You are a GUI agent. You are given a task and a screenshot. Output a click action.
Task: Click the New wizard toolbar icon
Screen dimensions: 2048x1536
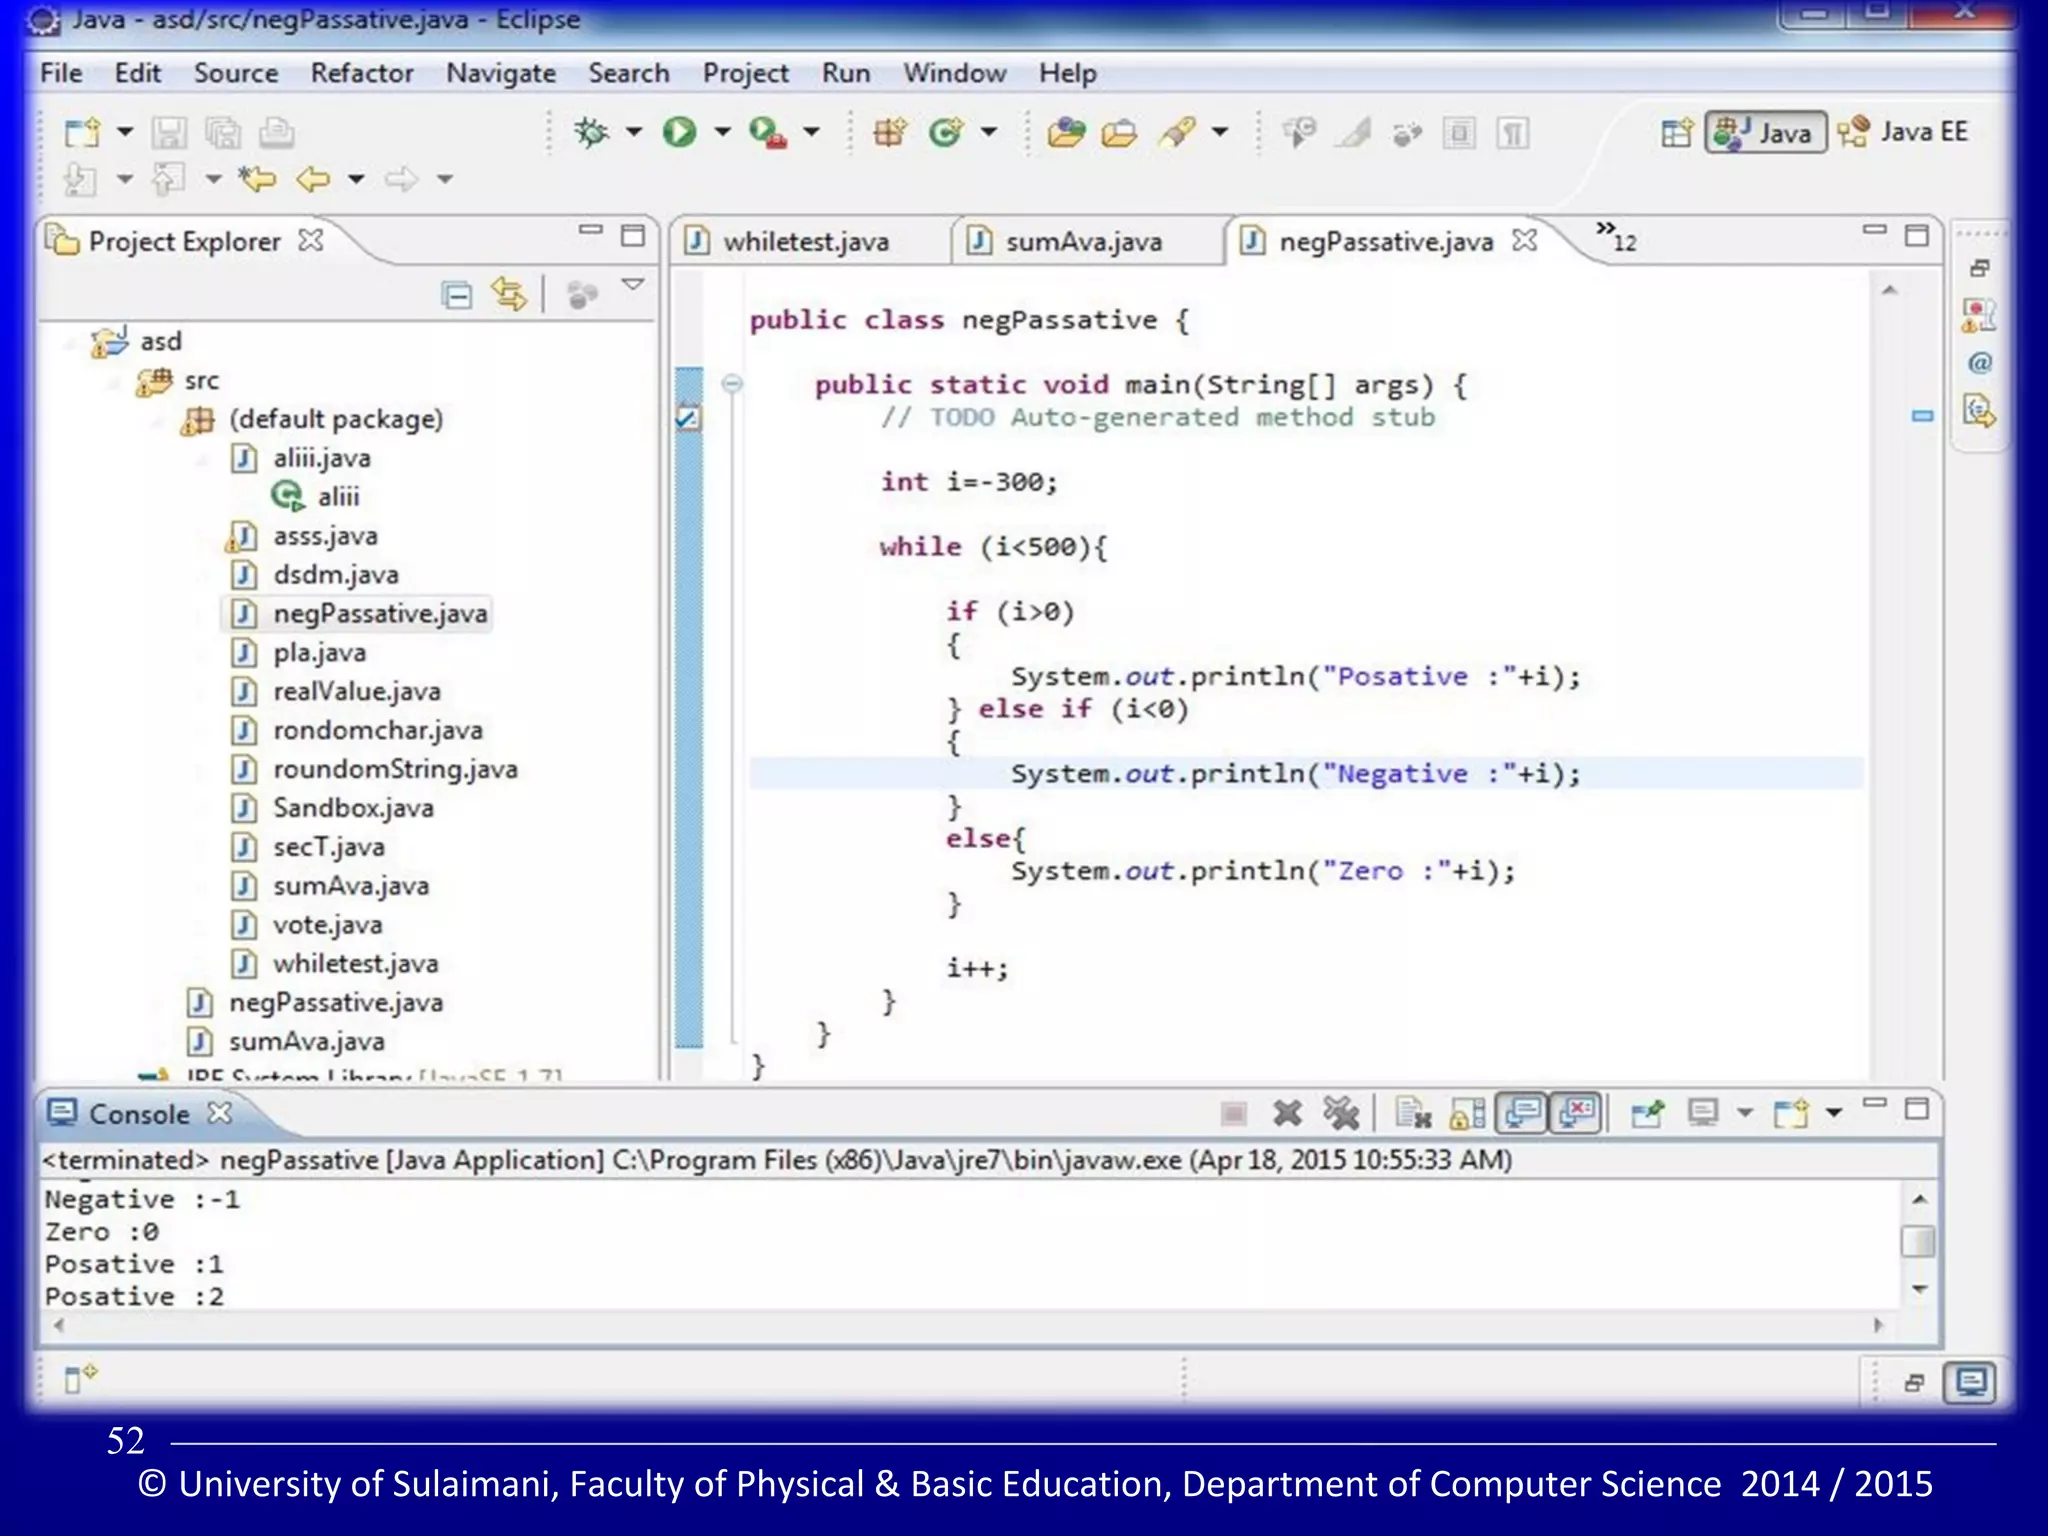(x=82, y=133)
